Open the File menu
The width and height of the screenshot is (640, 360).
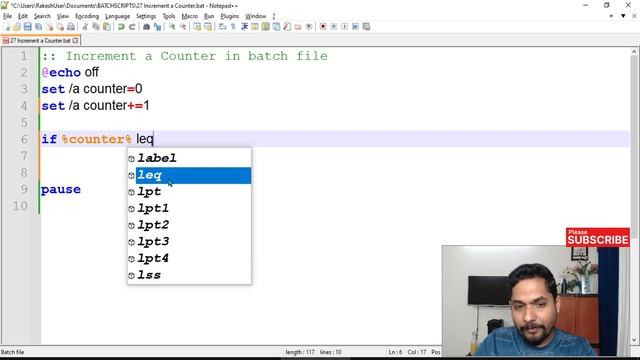(7, 16)
